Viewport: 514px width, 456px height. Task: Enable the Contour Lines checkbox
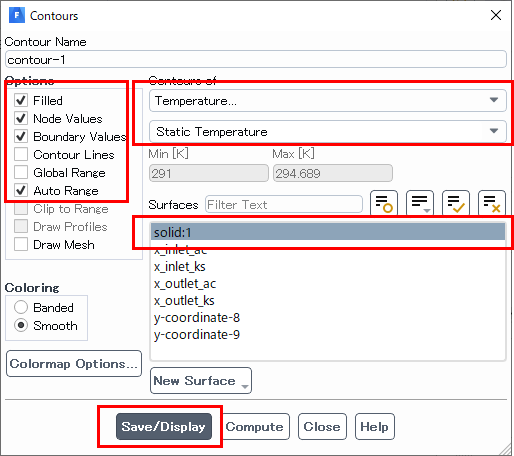point(21,154)
